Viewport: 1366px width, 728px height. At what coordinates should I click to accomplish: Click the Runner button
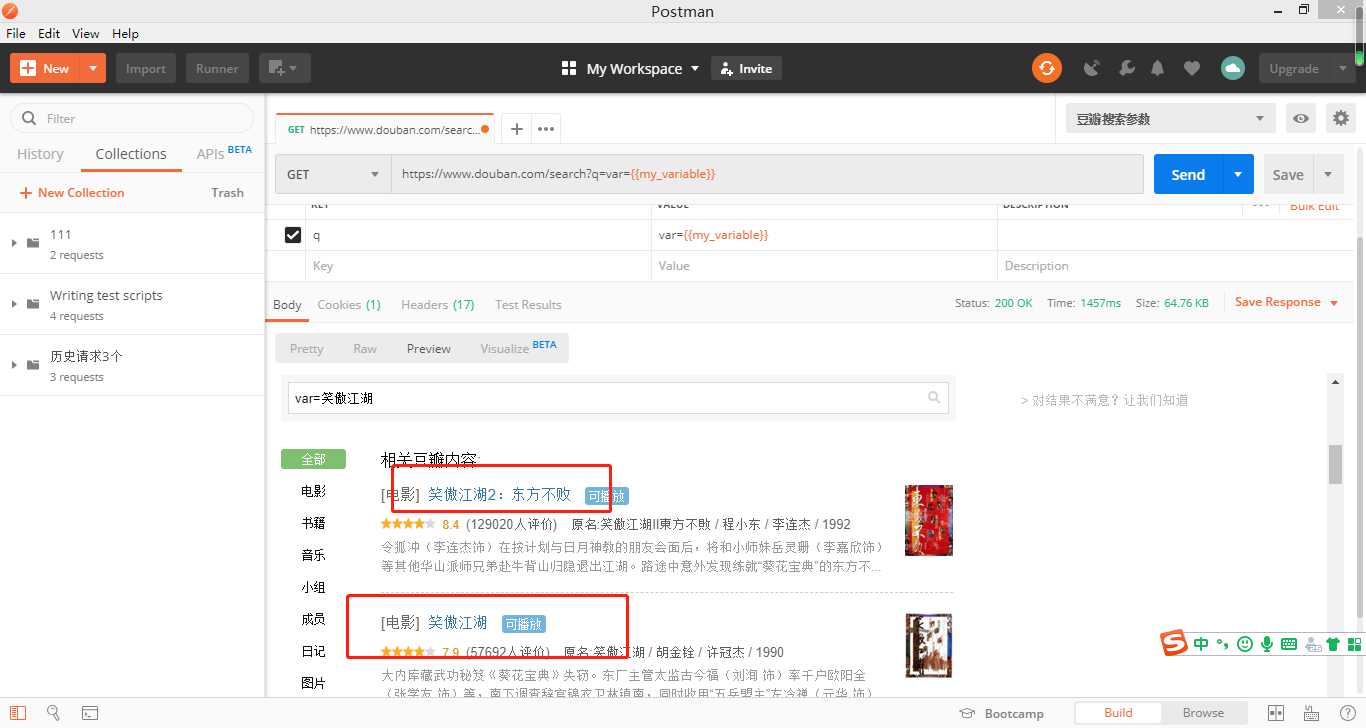[x=217, y=68]
